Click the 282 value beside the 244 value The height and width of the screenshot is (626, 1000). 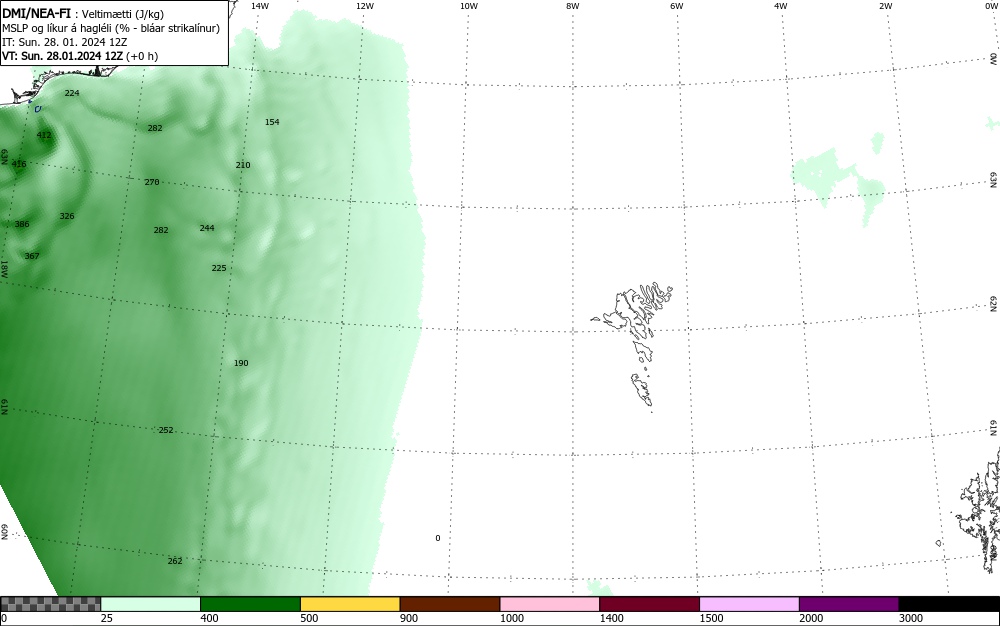tap(161, 230)
